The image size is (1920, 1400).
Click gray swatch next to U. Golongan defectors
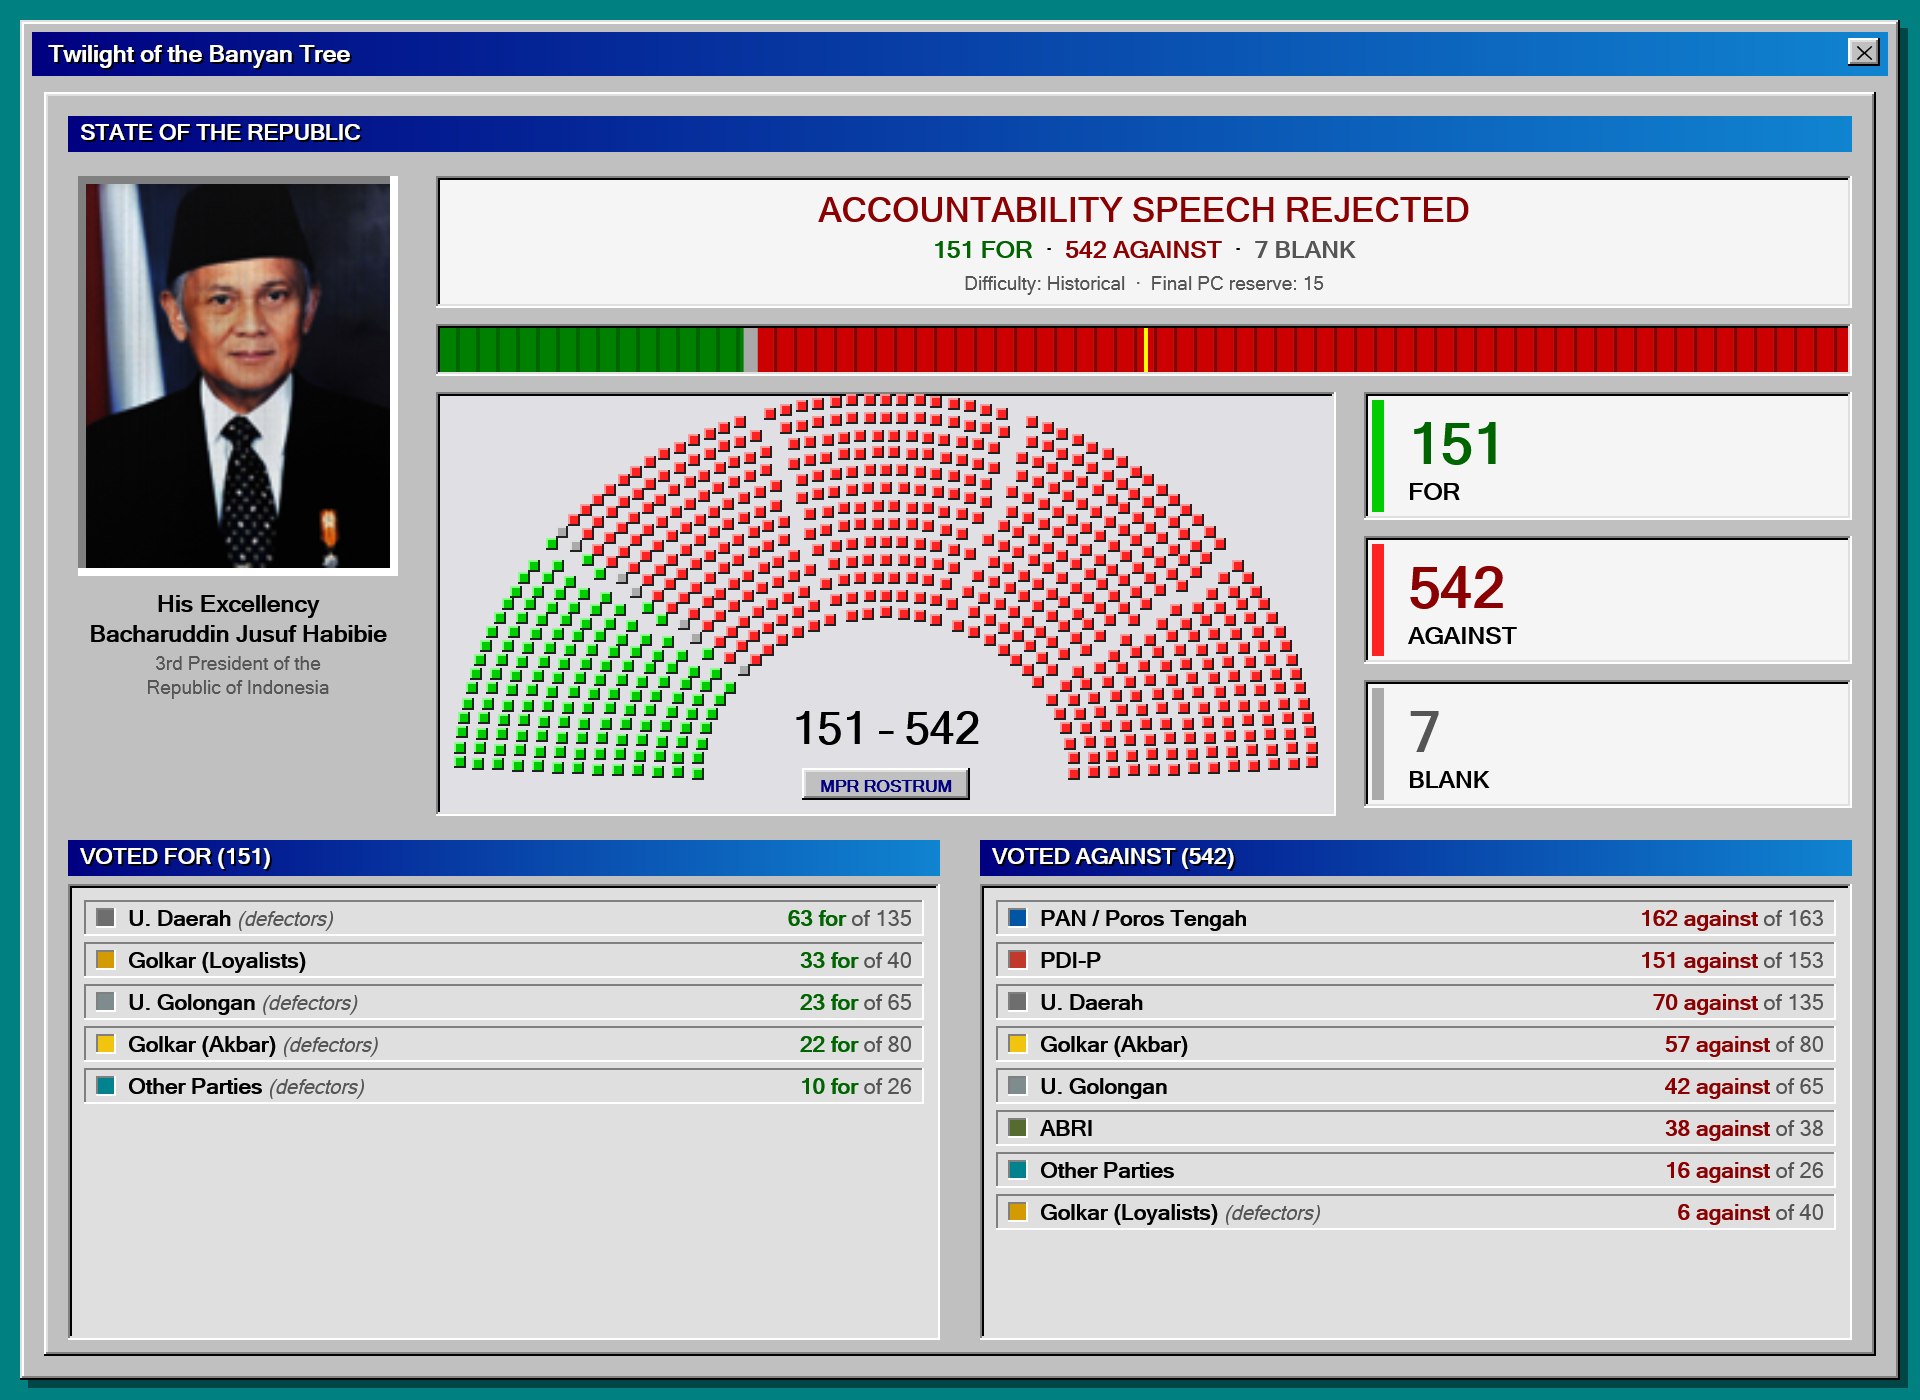[x=105, y=1001]
